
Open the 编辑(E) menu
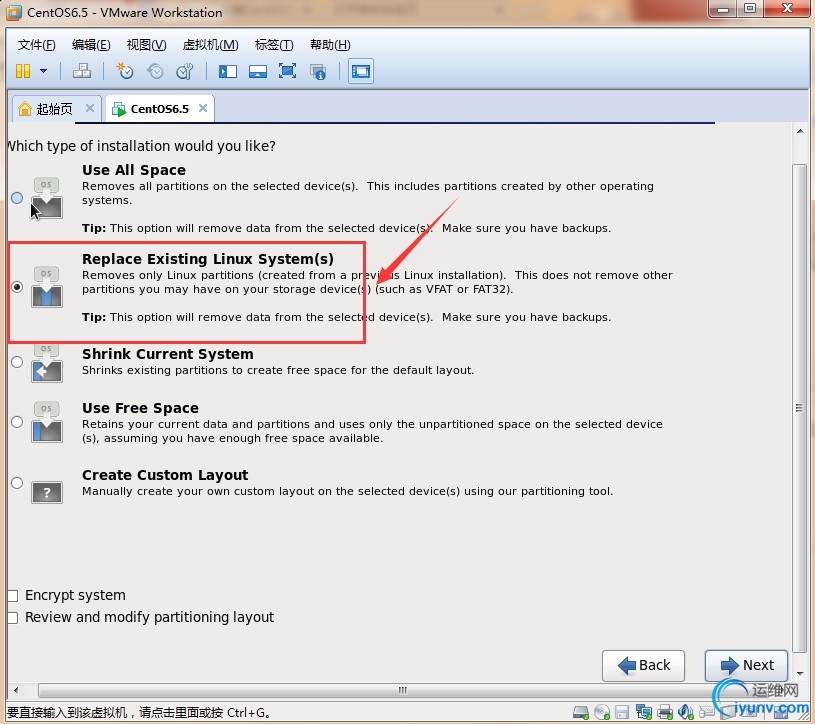pyautogui.click(x=91, y=45)
